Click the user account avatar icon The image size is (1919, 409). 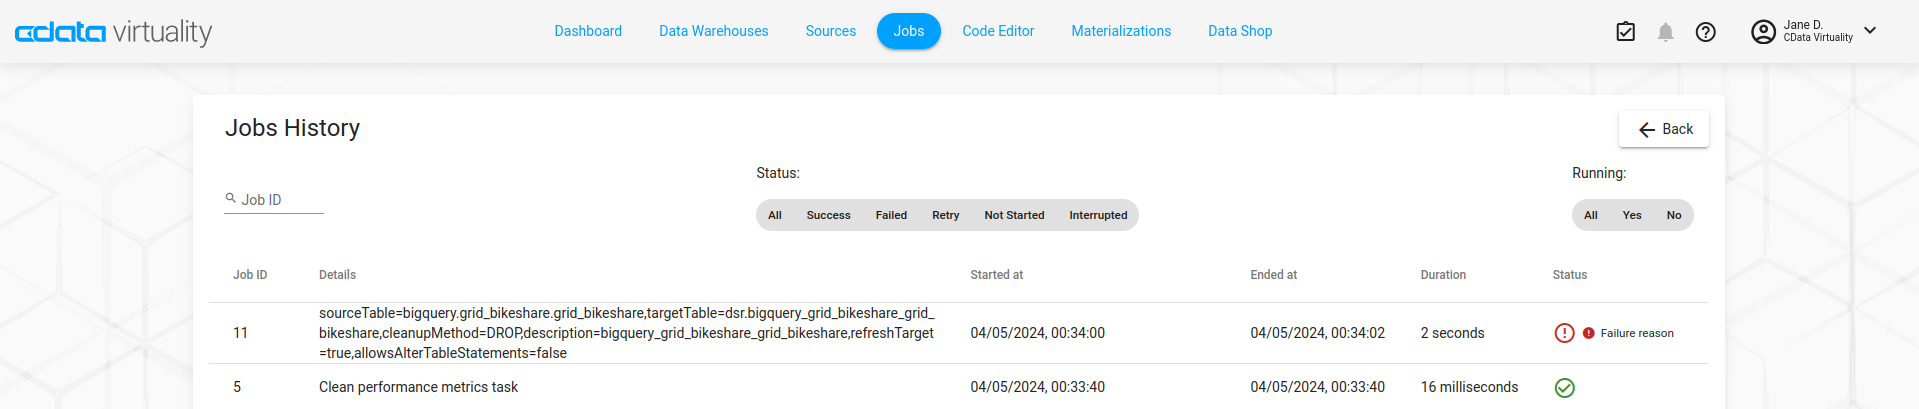[1762, 32]
